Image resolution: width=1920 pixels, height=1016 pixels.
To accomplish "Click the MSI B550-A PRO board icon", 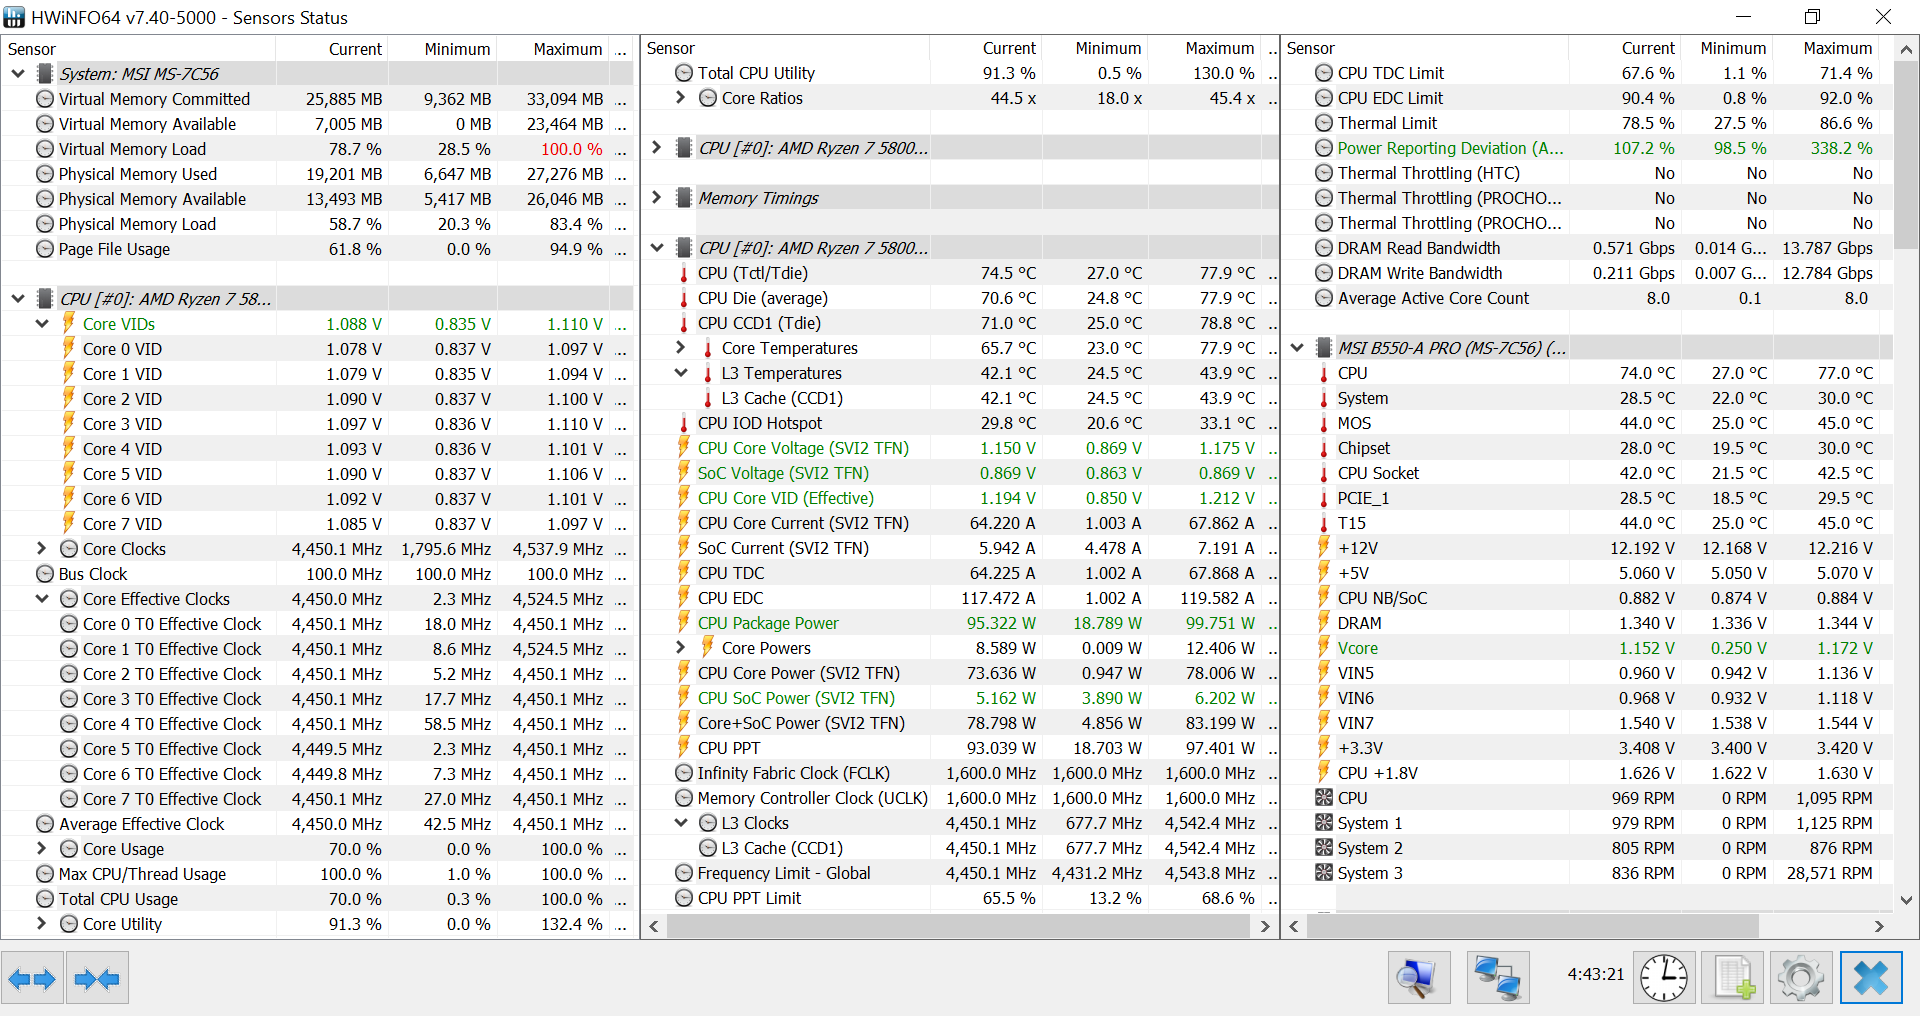I will coord(1324,348).
